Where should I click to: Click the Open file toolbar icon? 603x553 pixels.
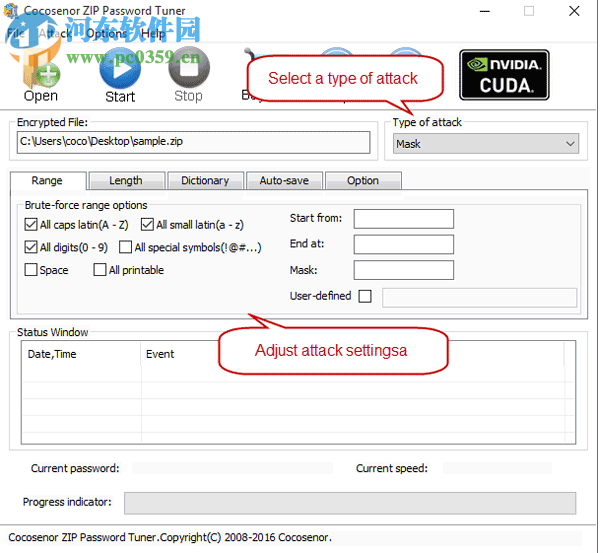point(41,75)
